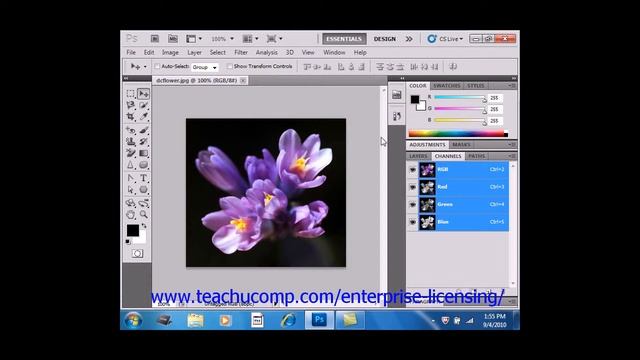Screen dimensions: 640x360
Task: Select the Zoom tool
Action: tap(143, 214)
